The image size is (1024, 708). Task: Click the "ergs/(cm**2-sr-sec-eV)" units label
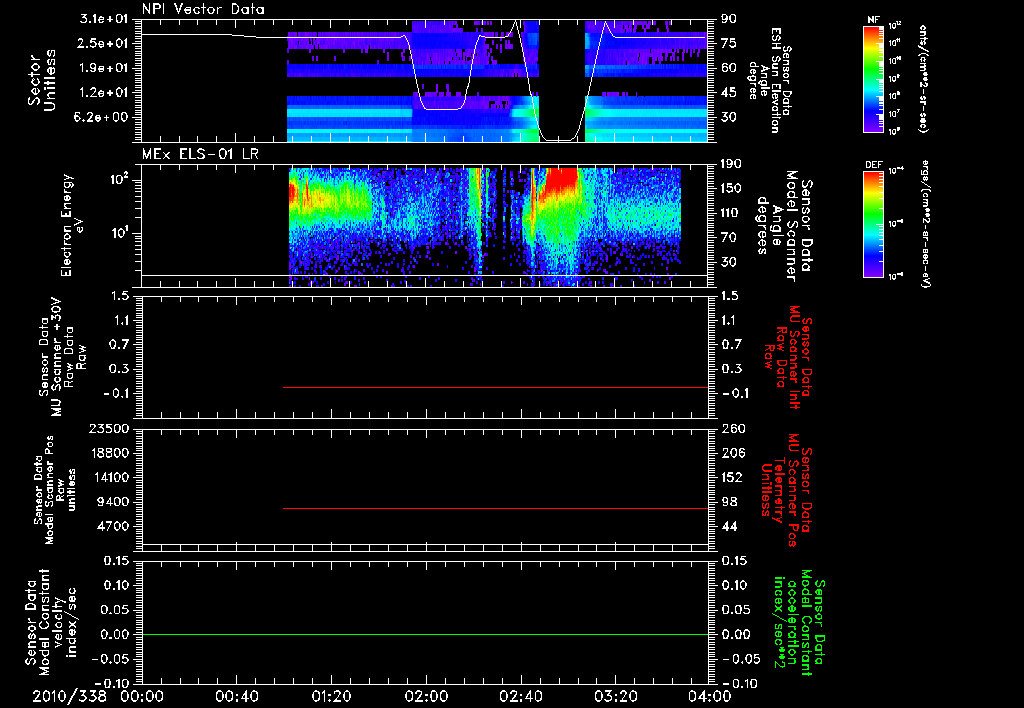pos(925,223)
